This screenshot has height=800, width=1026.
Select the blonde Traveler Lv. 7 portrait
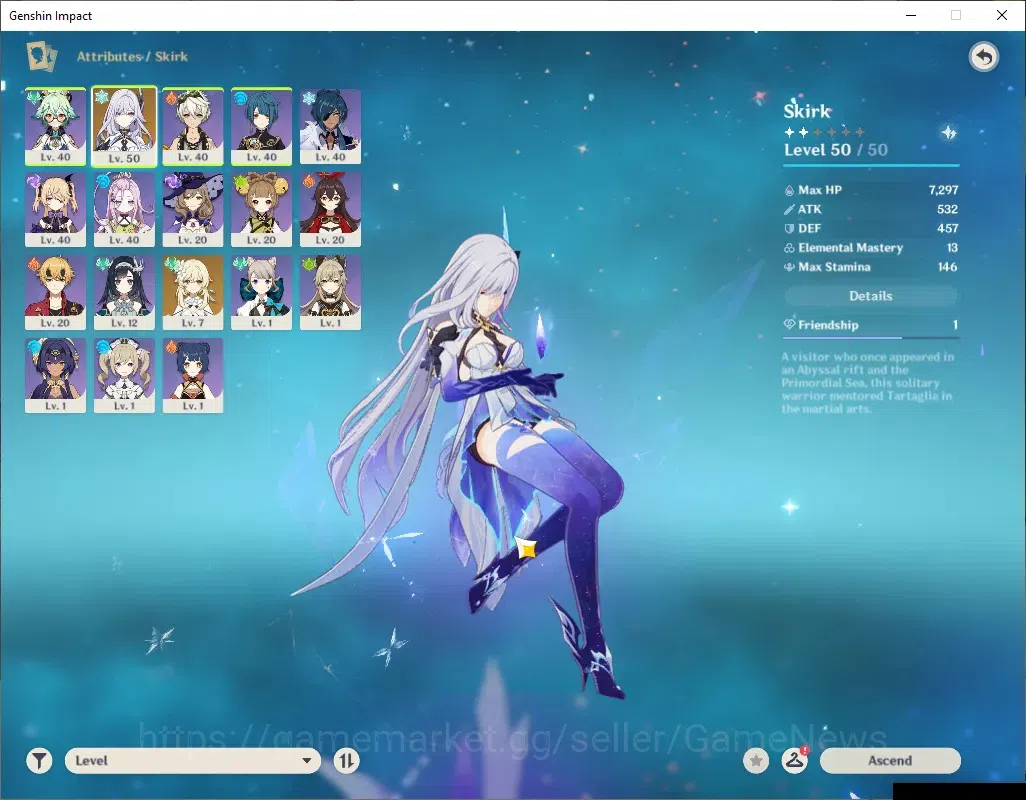(193, 292)
